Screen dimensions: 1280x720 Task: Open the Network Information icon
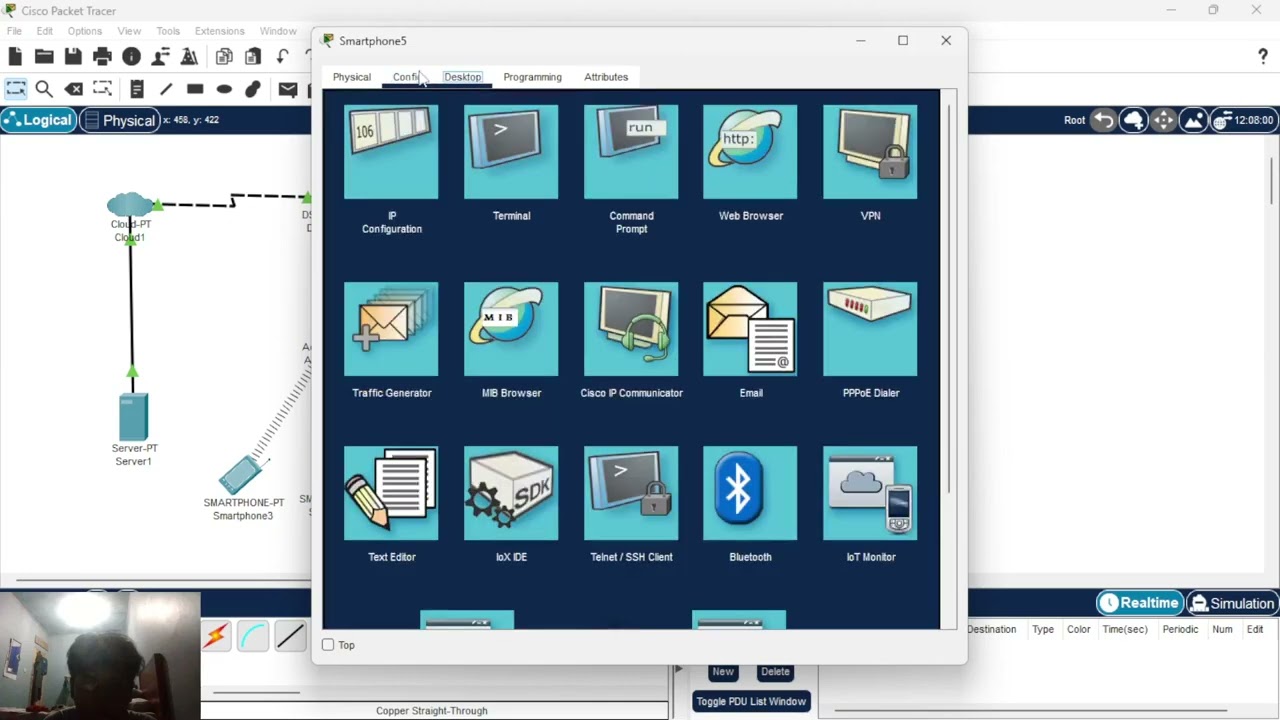point(131,57)
